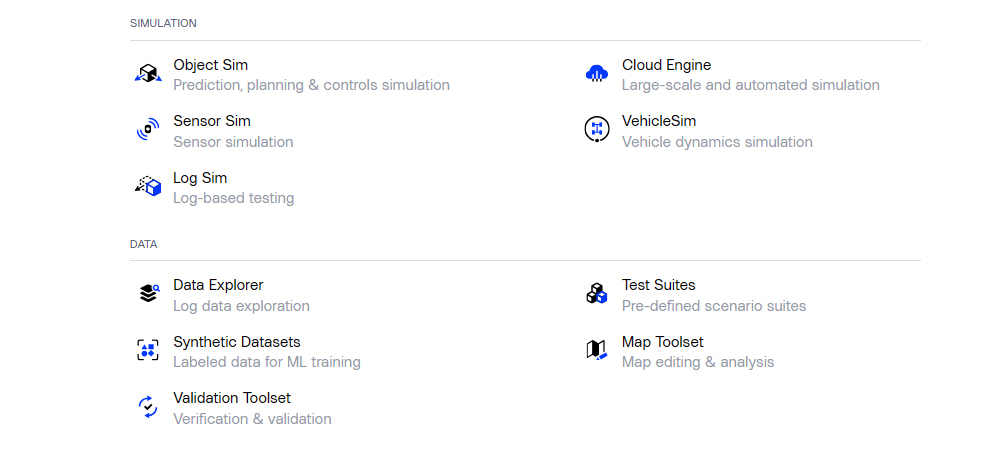Click the Cloud Engine cloud icon
The width and height of the screenshot is (1000, 460).
(597, 73)
